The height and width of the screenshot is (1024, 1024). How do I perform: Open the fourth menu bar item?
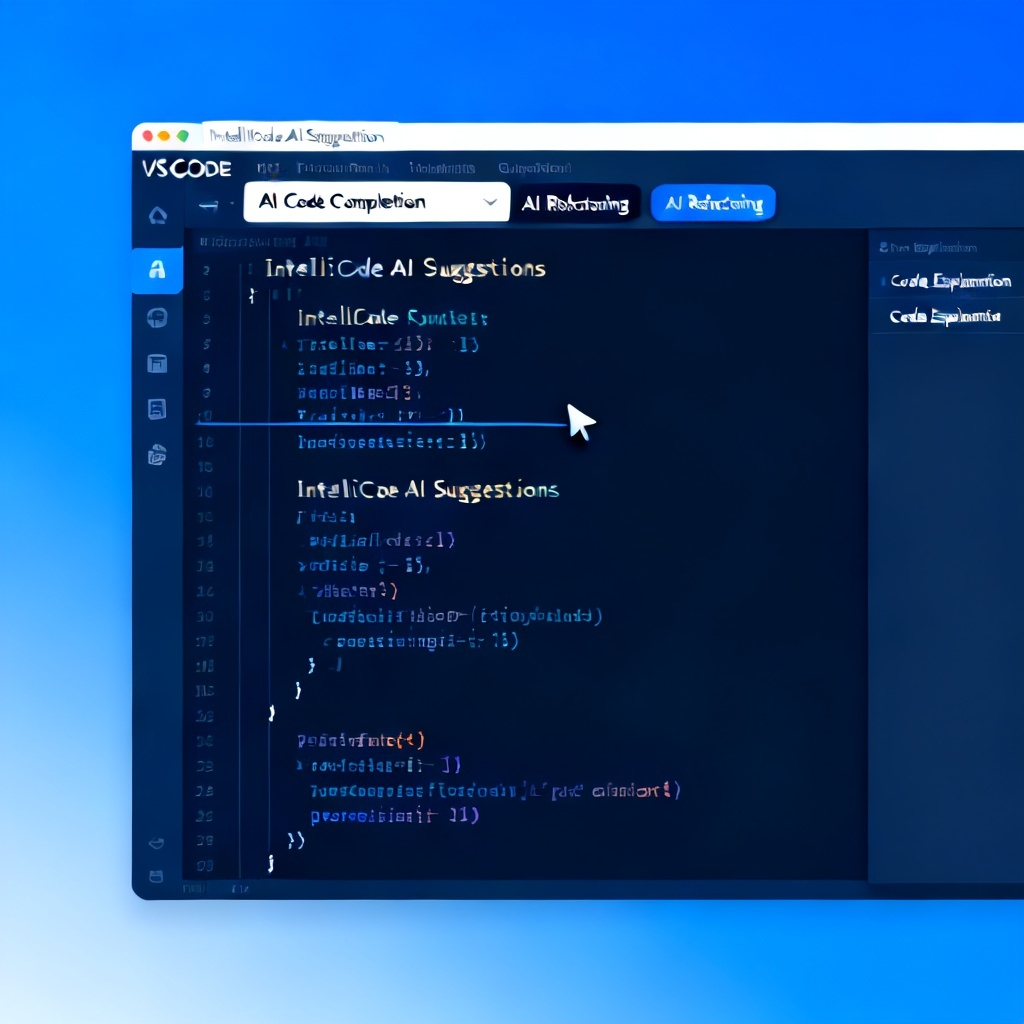[x=534, y=168]
